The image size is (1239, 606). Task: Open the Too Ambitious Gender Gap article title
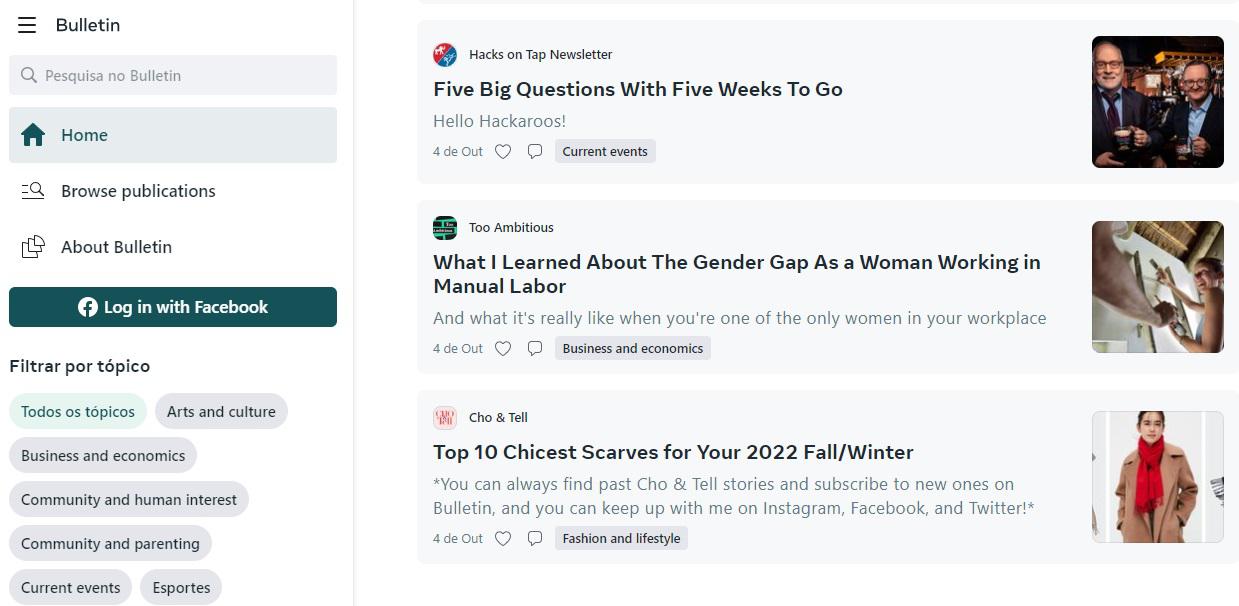[x=737, y=274]
